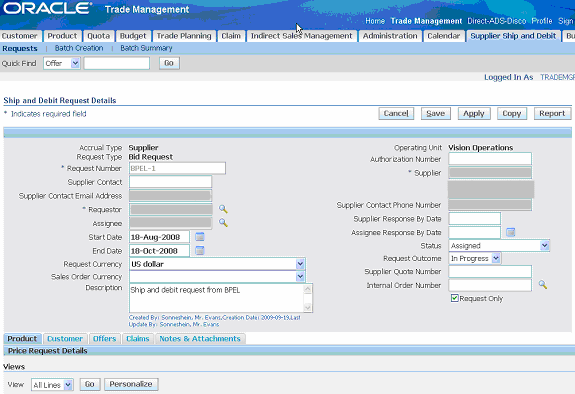Select lower Product section tab
575x394 pixels.
click(x=22, y=339)
